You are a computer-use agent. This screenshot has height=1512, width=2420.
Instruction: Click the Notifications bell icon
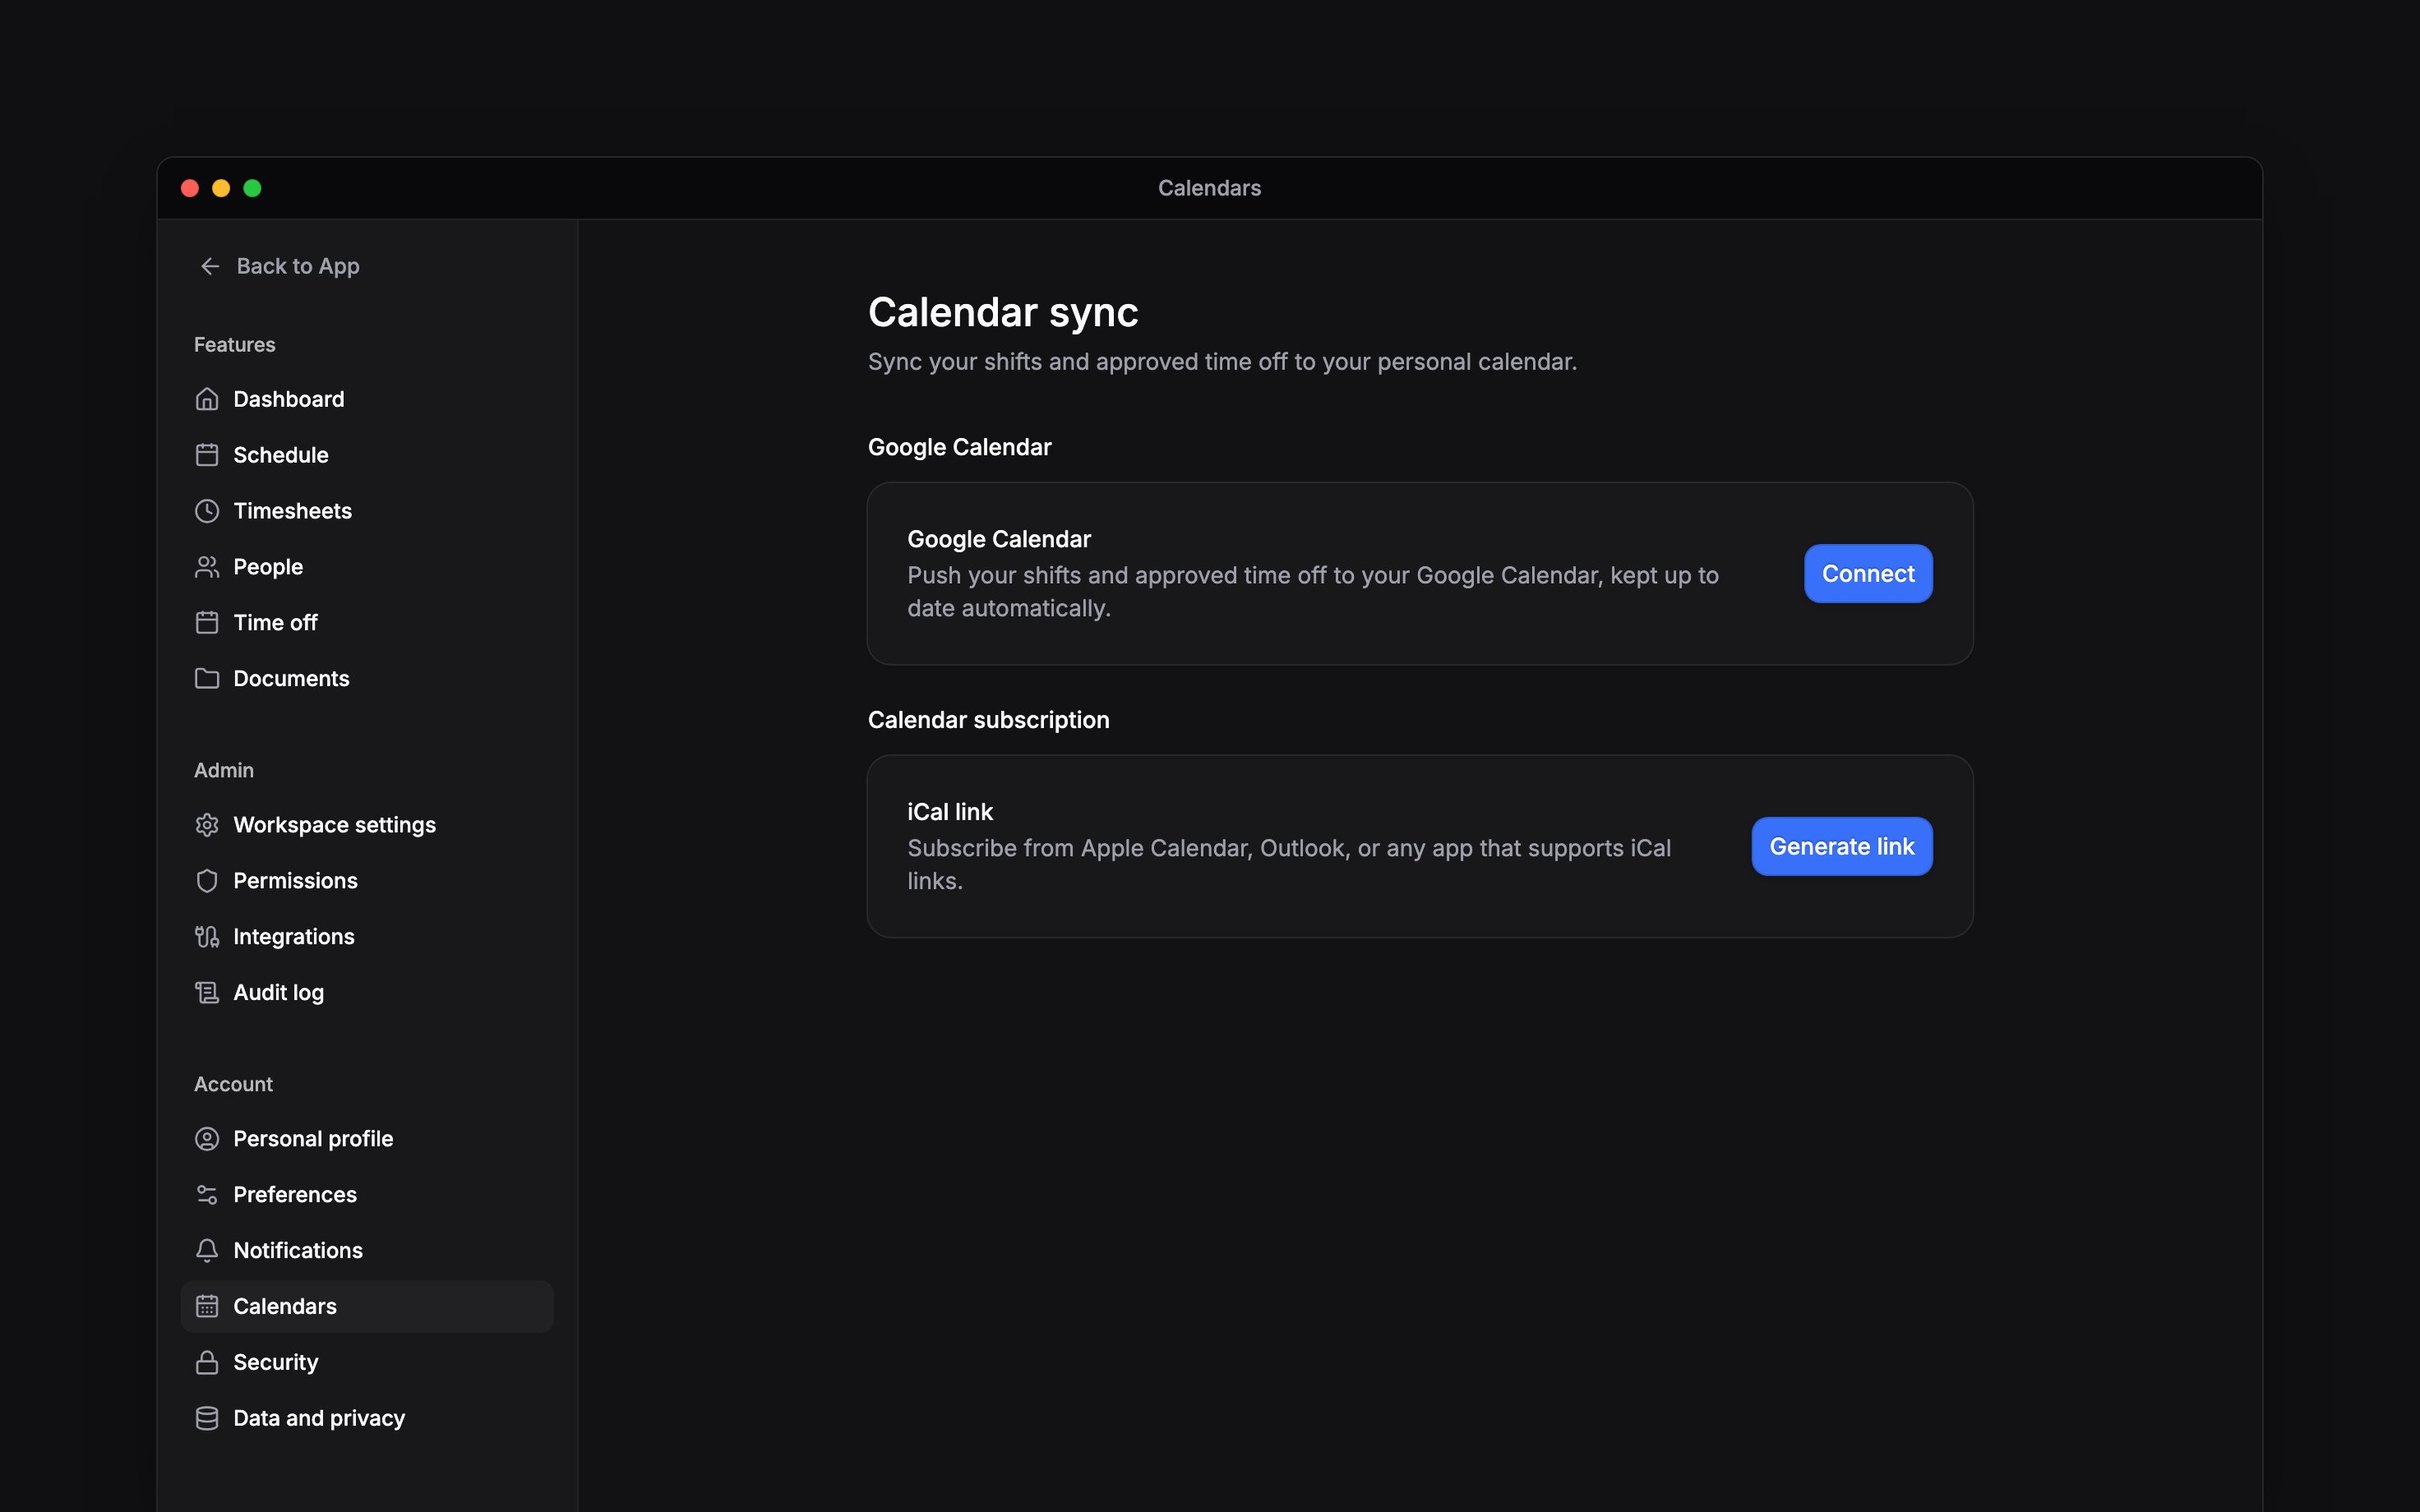click(x=207, y=1251)
